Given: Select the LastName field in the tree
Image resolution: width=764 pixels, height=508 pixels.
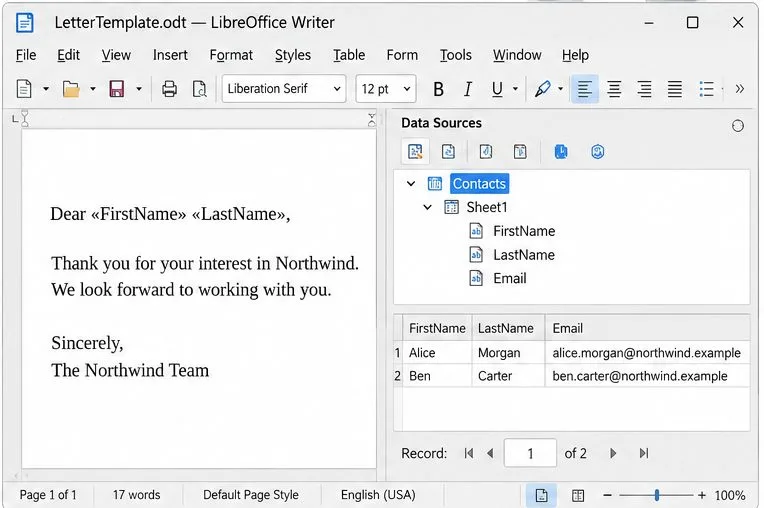Looking at the screenshot, I should point(524,255).
